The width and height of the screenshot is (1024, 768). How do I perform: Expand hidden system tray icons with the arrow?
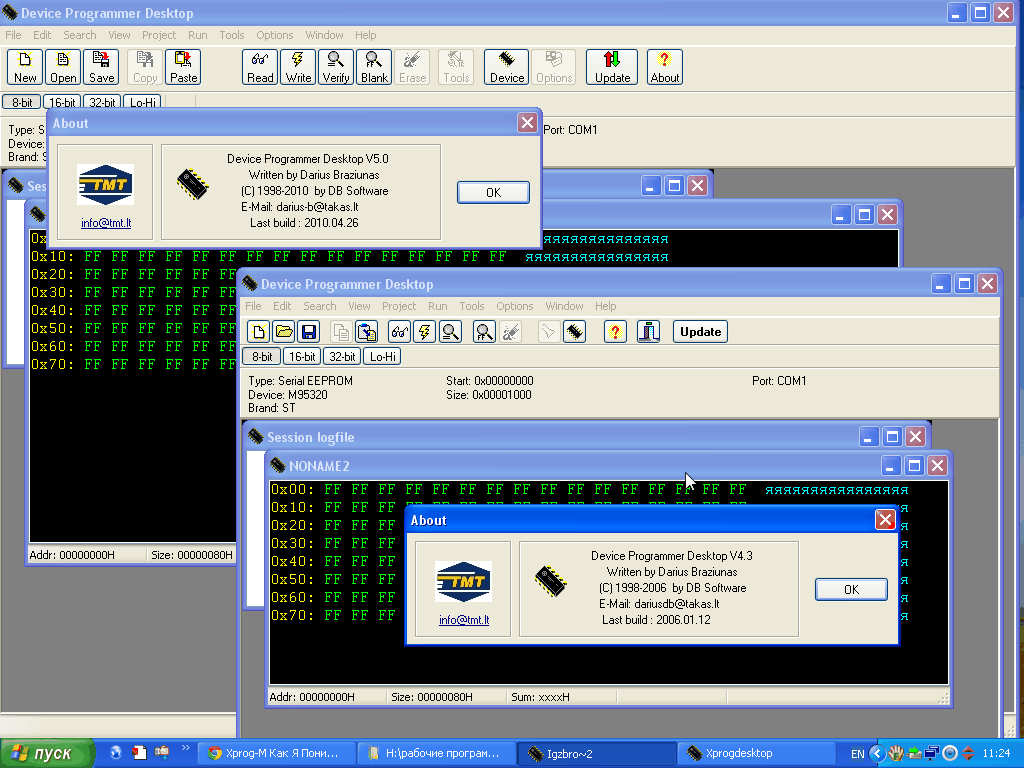click(877, 754)
